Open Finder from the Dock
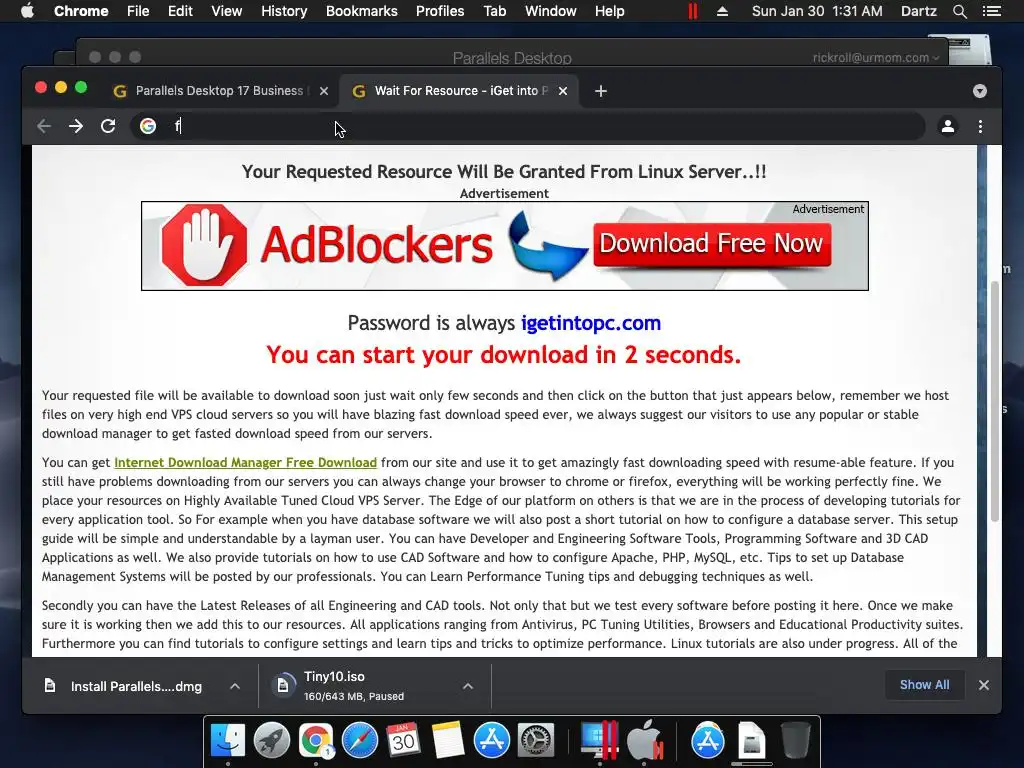The height and width of the screenshot is (768, 1024). (x=227, y=740)
